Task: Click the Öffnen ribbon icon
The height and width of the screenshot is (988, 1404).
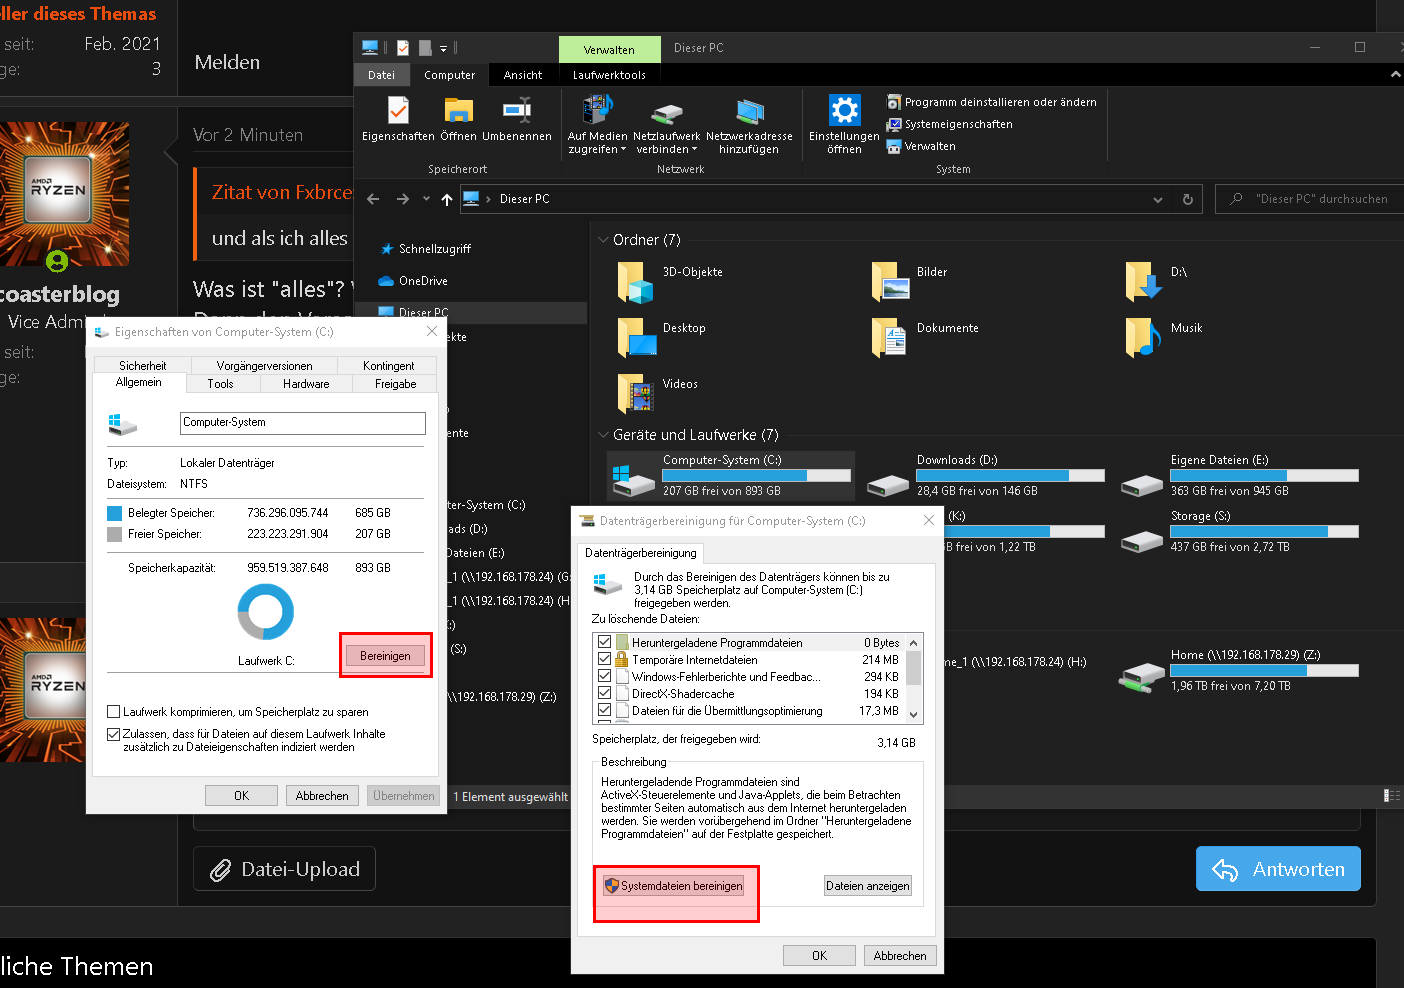Action: [x=458, y=110]
